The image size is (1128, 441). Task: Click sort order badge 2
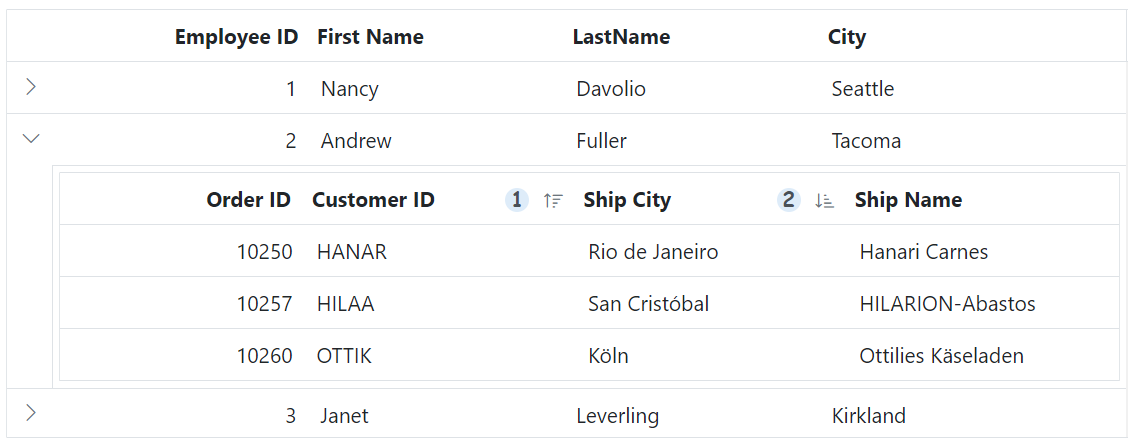(788, 200)
